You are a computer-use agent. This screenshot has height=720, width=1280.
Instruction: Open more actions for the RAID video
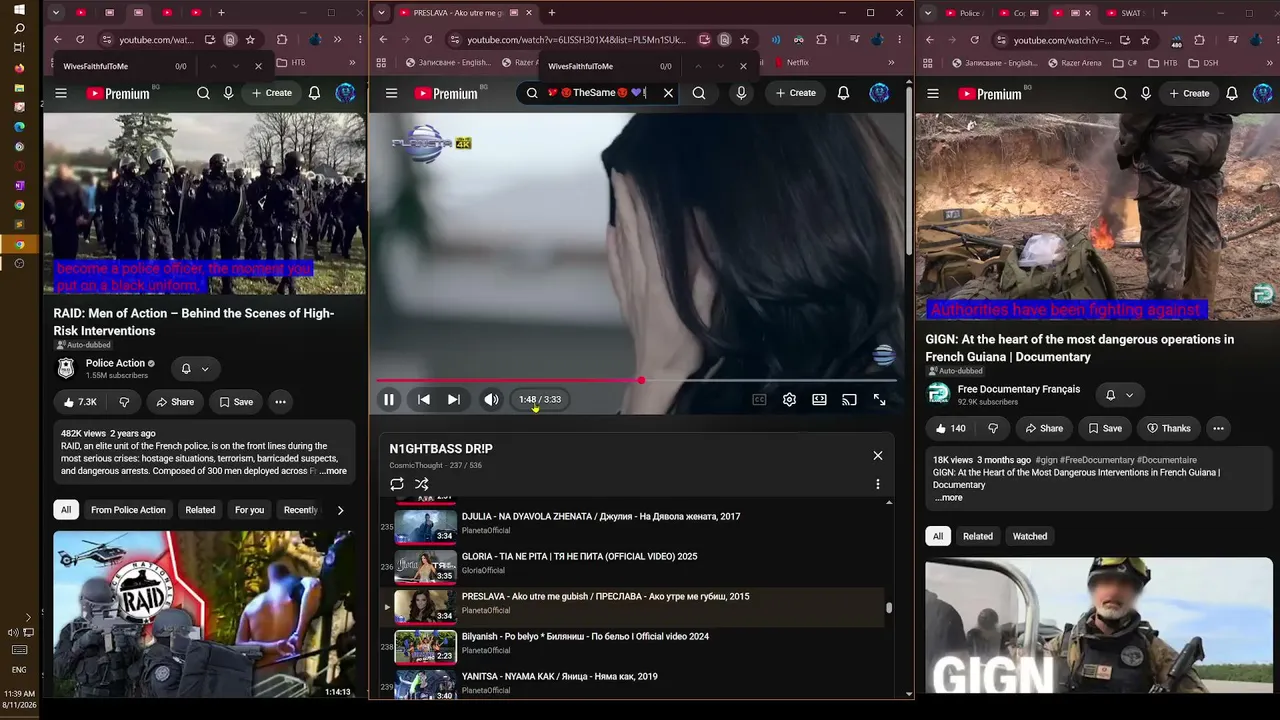tap(280, 402)
